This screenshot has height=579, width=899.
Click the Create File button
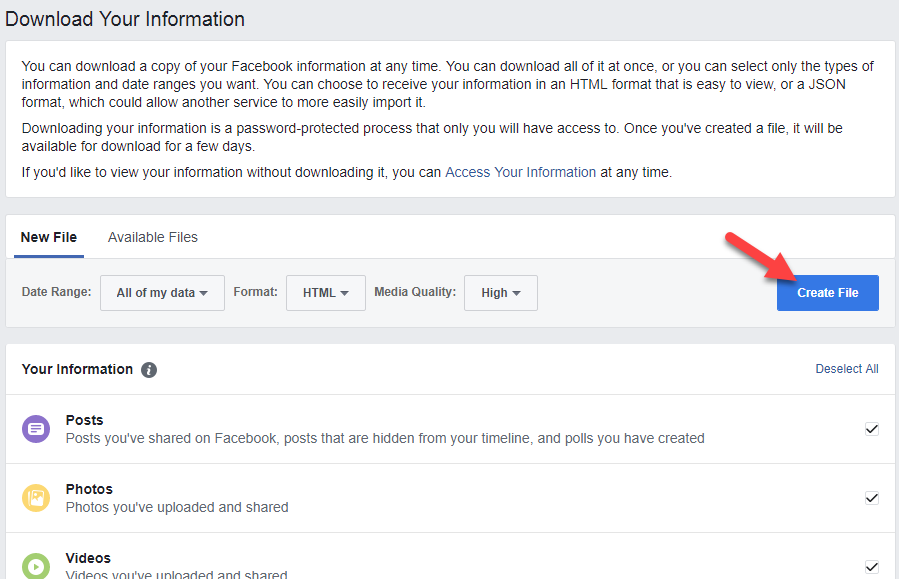(827, 292)
